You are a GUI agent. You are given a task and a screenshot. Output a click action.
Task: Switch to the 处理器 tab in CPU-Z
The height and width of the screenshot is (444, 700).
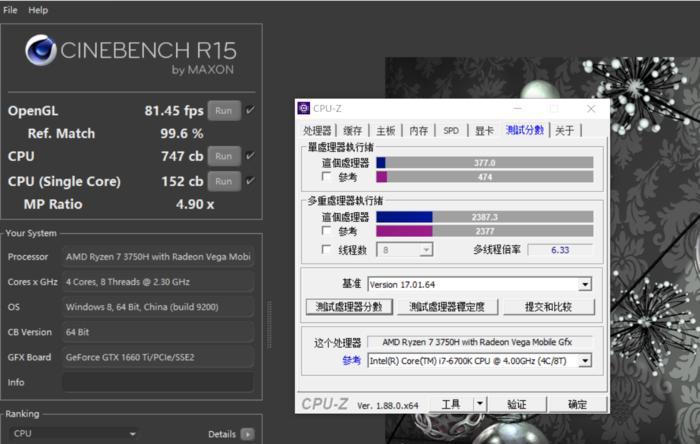point(317,131)
